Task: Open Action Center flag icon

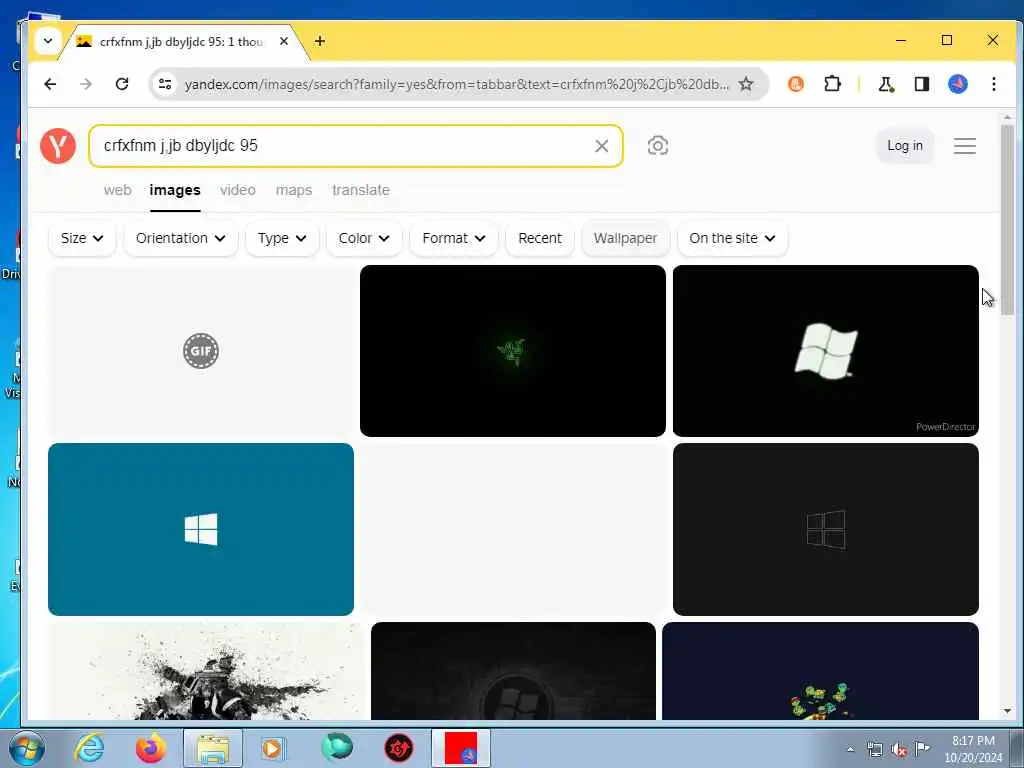Action: click(922, 749)
